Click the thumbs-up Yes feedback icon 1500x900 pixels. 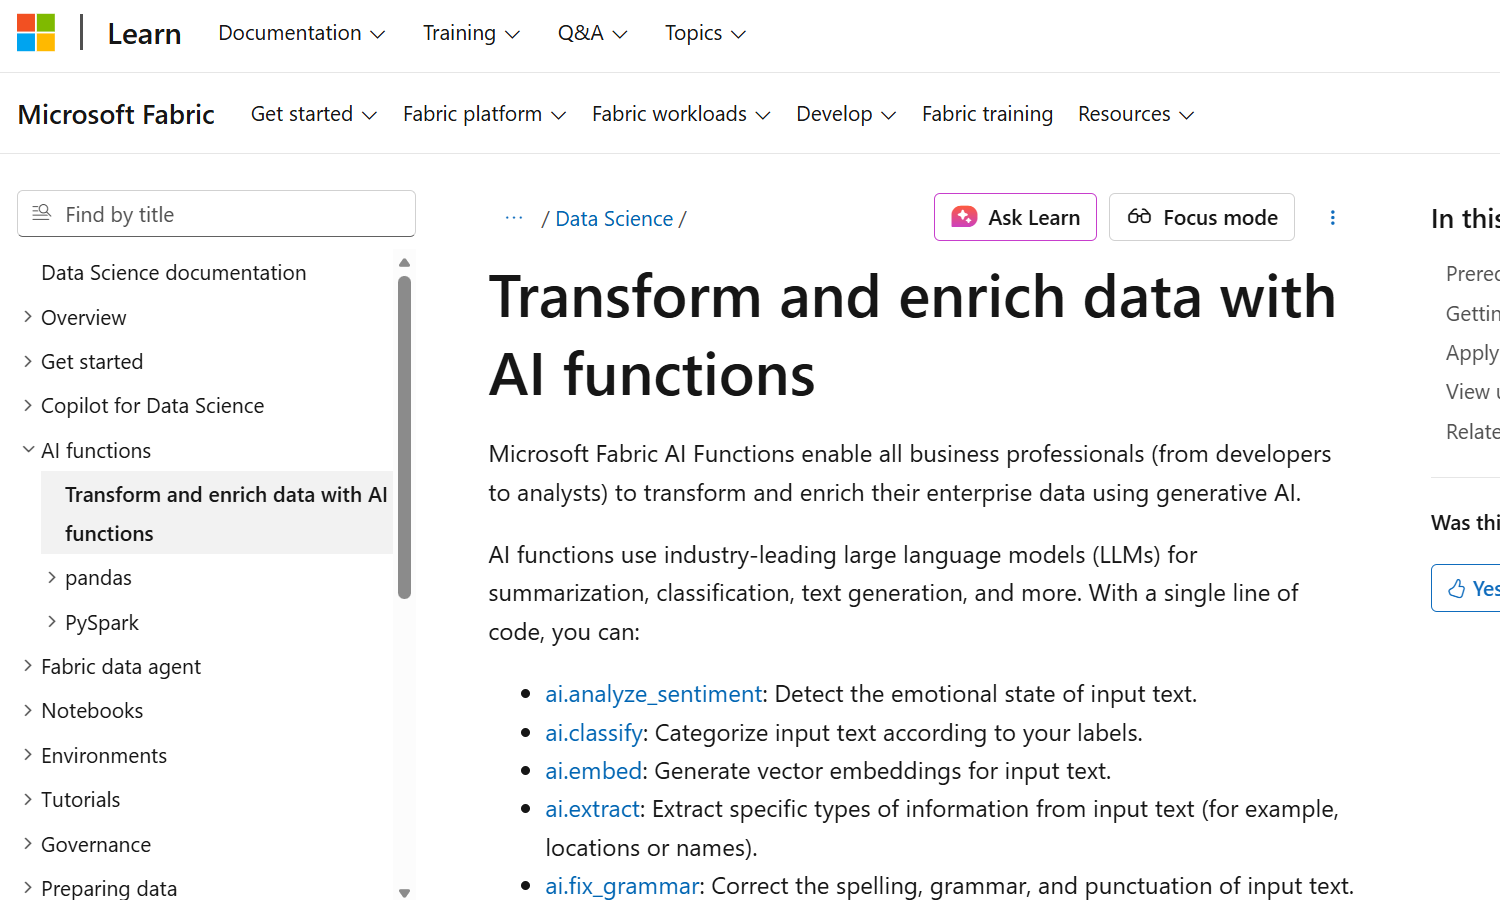[1456, 589]
